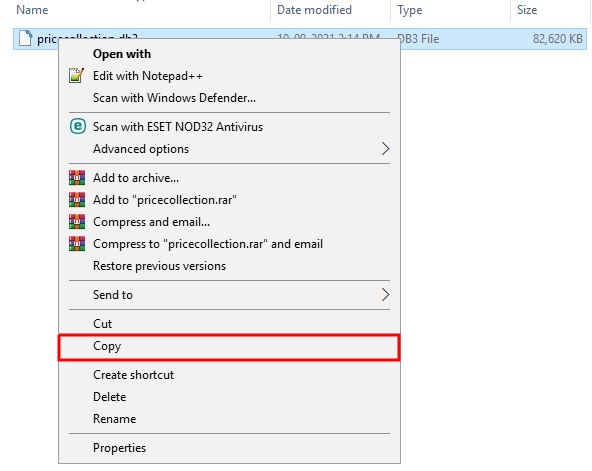Click the WinRAR icon next to Add to "pricecollection.rar"

tap(77, 200)
